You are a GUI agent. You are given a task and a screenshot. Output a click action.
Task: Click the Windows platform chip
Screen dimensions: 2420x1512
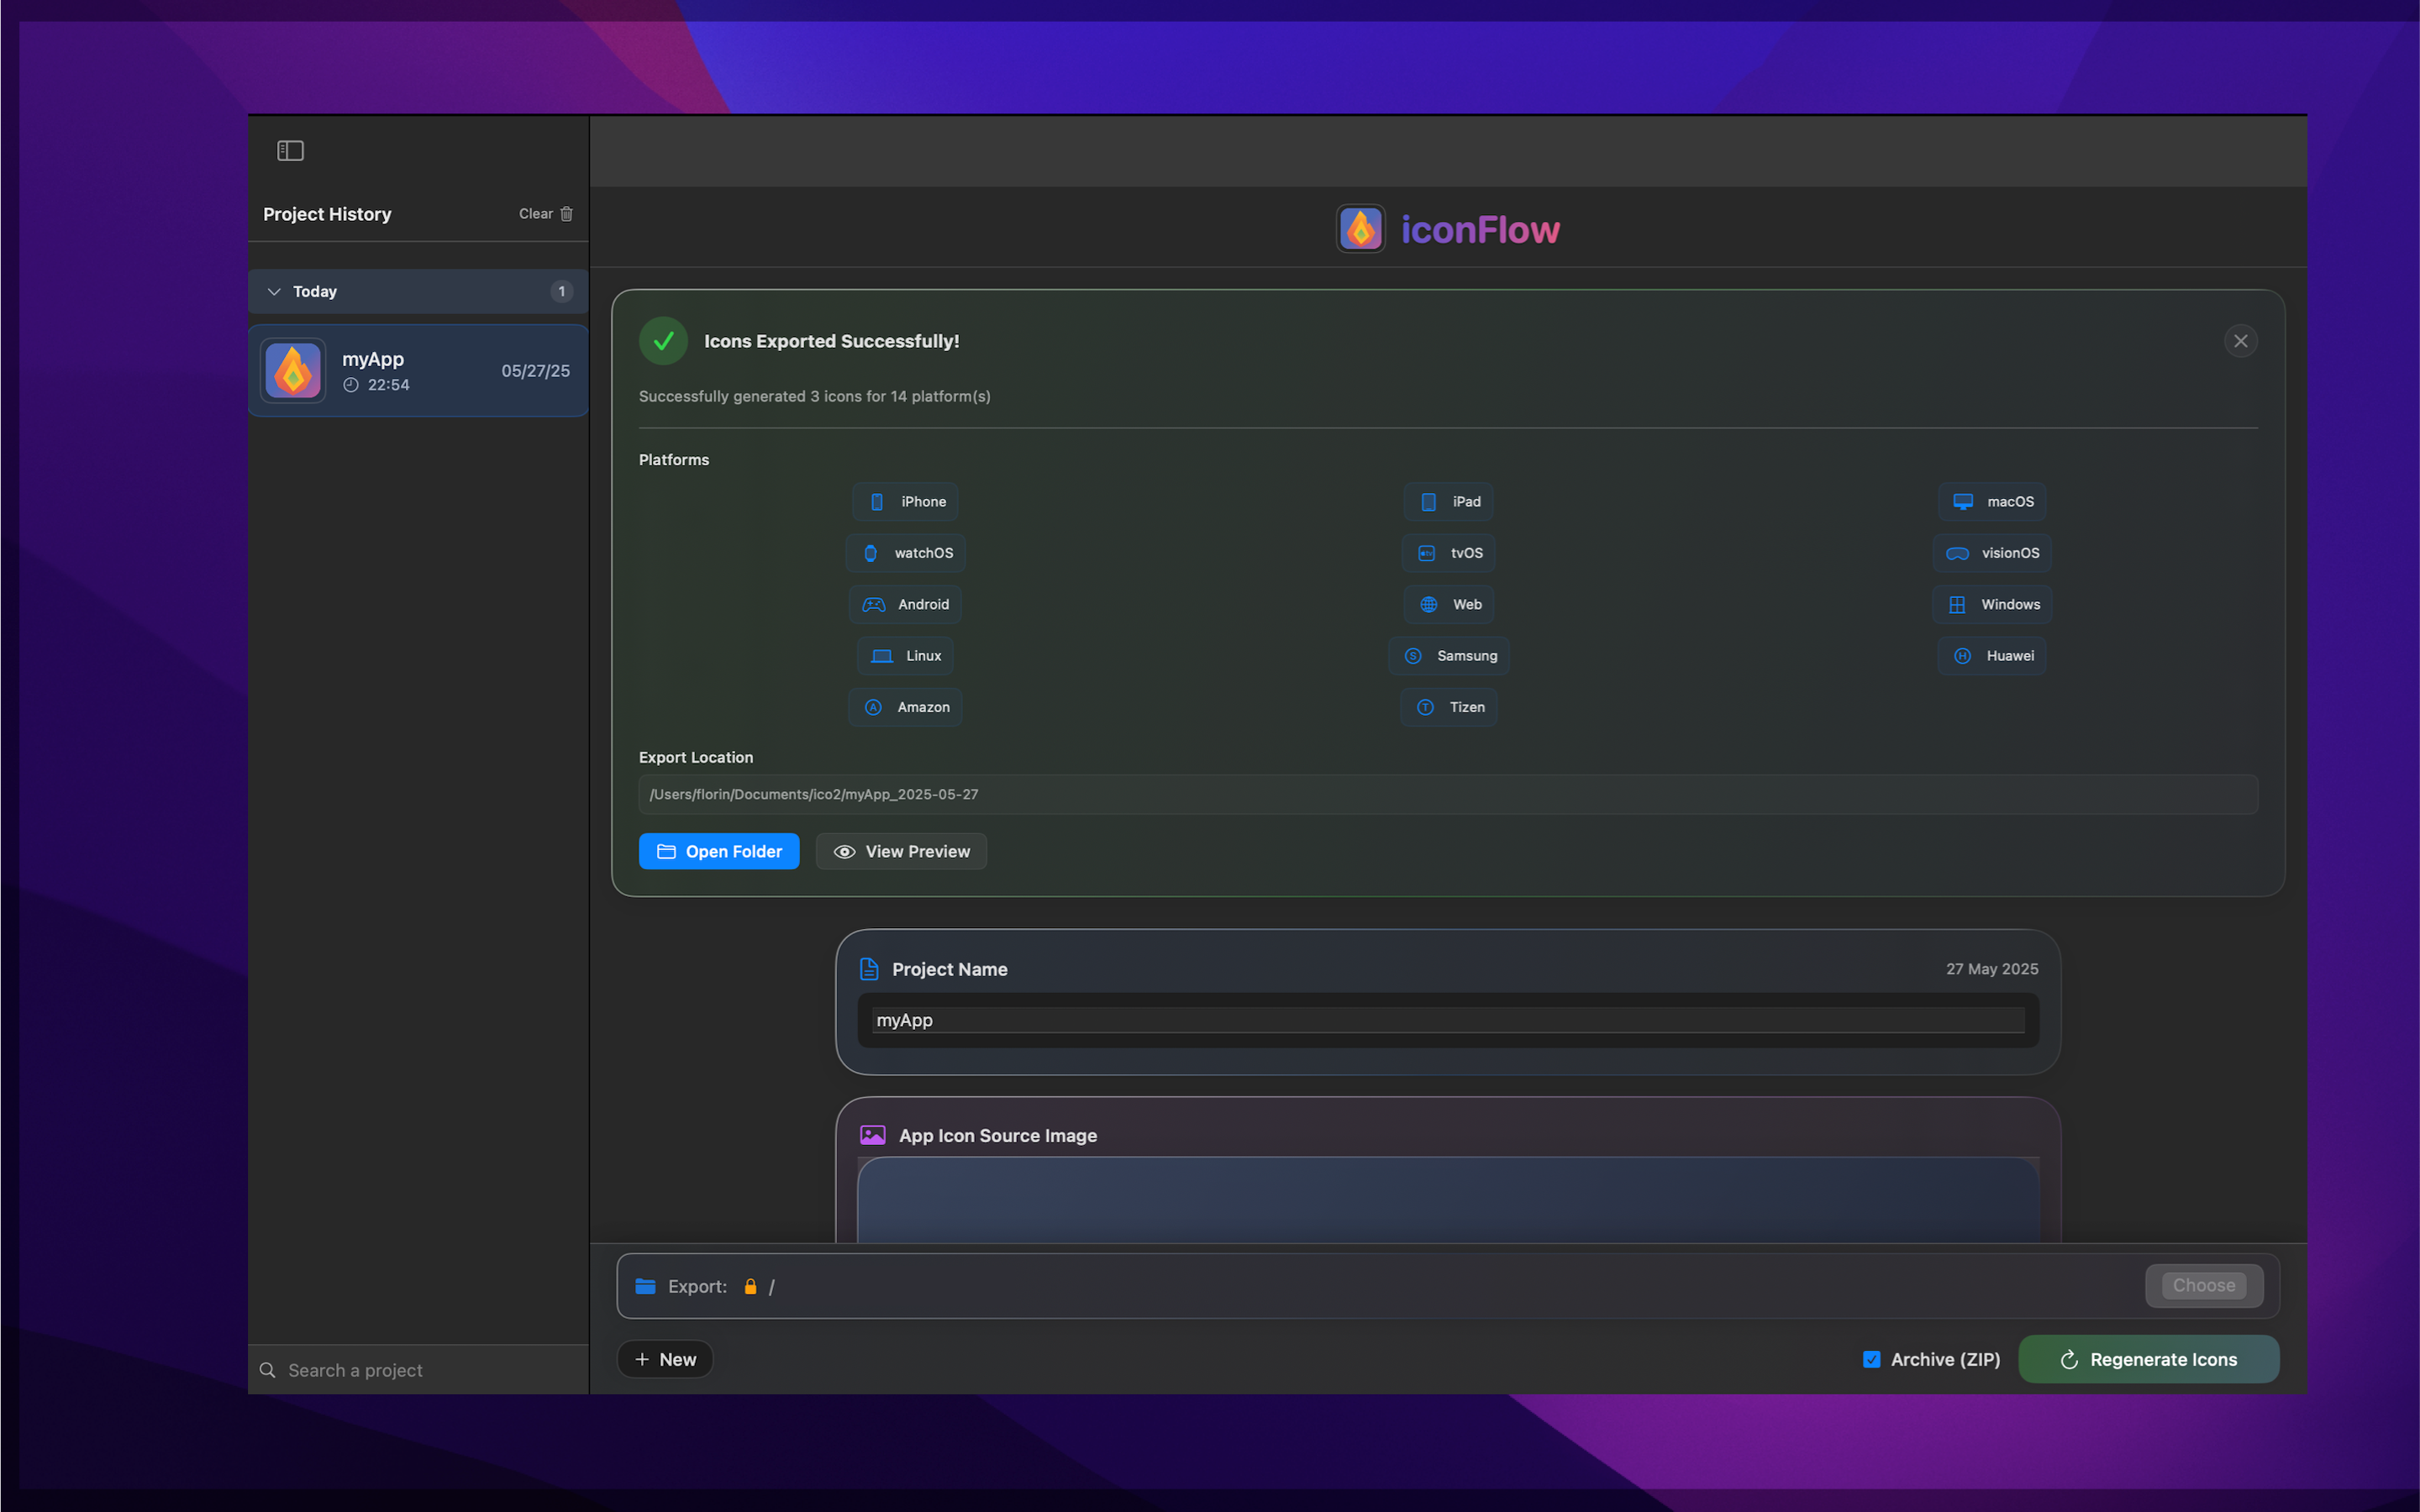(1992, 605)
